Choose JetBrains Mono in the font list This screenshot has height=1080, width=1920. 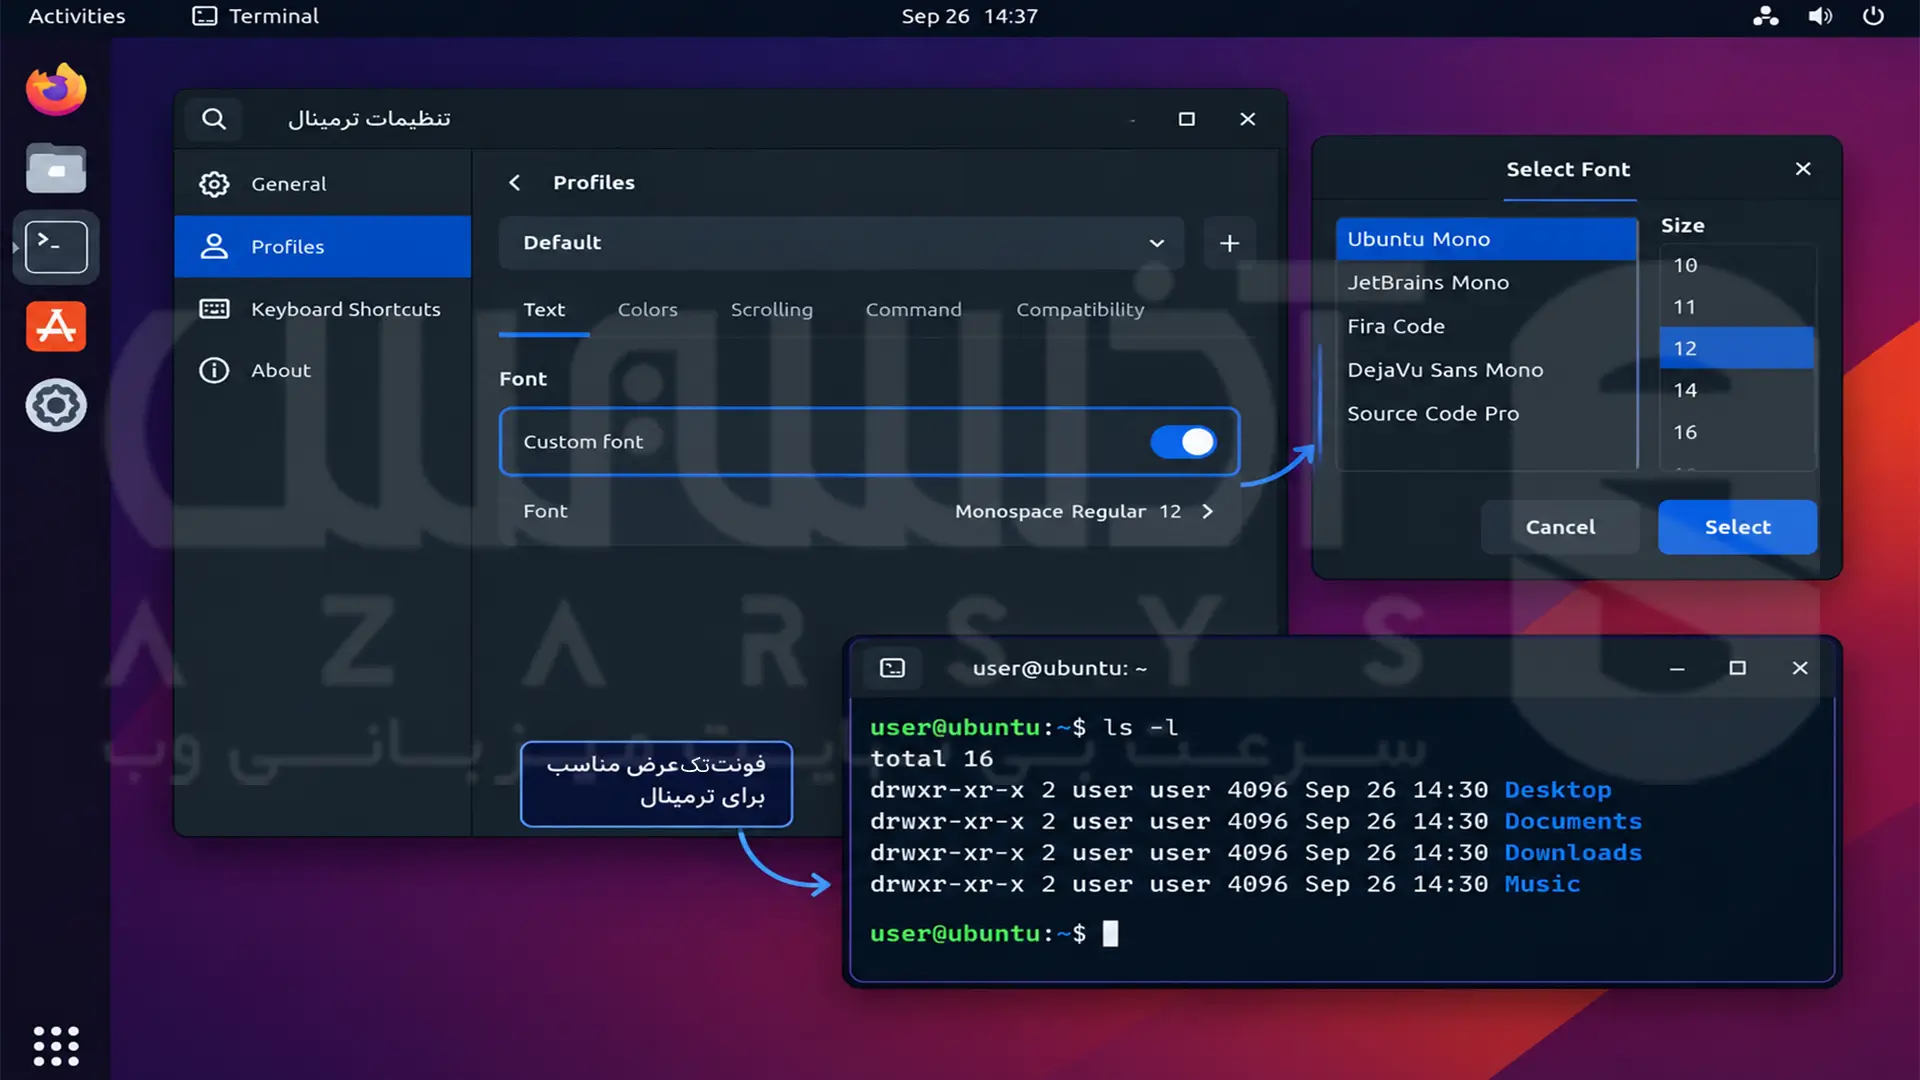click(1486, 283)
